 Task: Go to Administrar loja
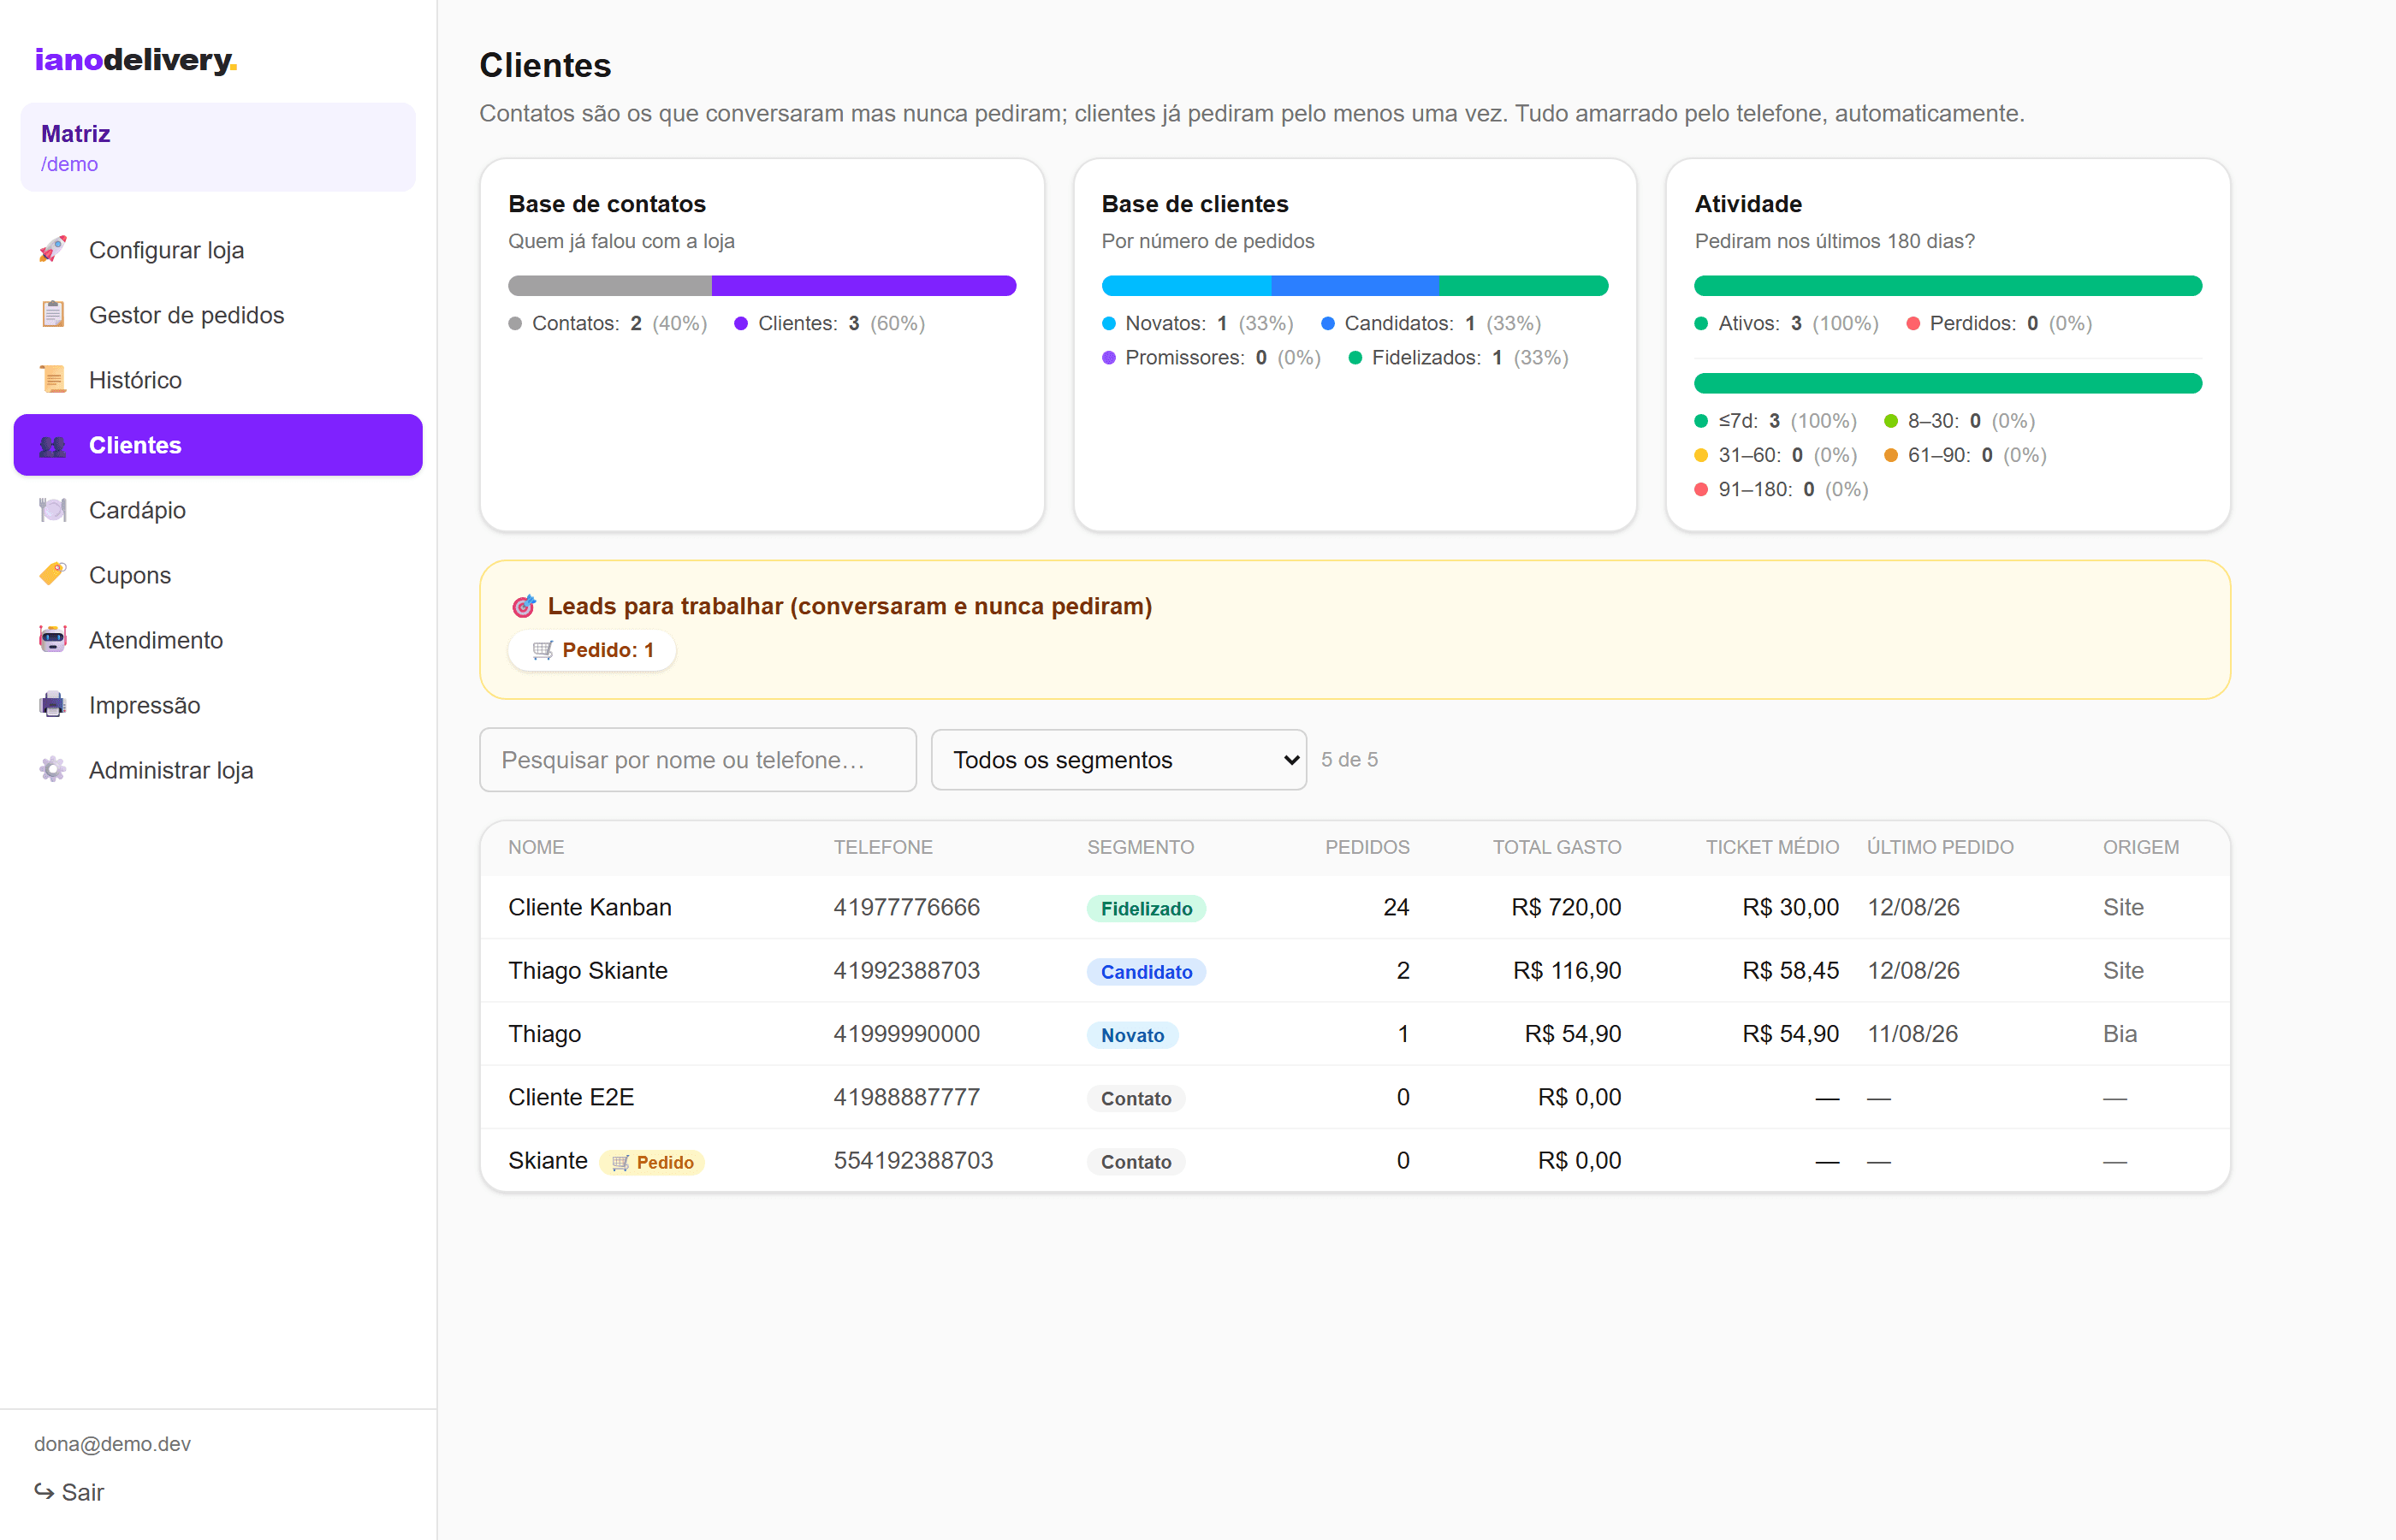point(218,770)
